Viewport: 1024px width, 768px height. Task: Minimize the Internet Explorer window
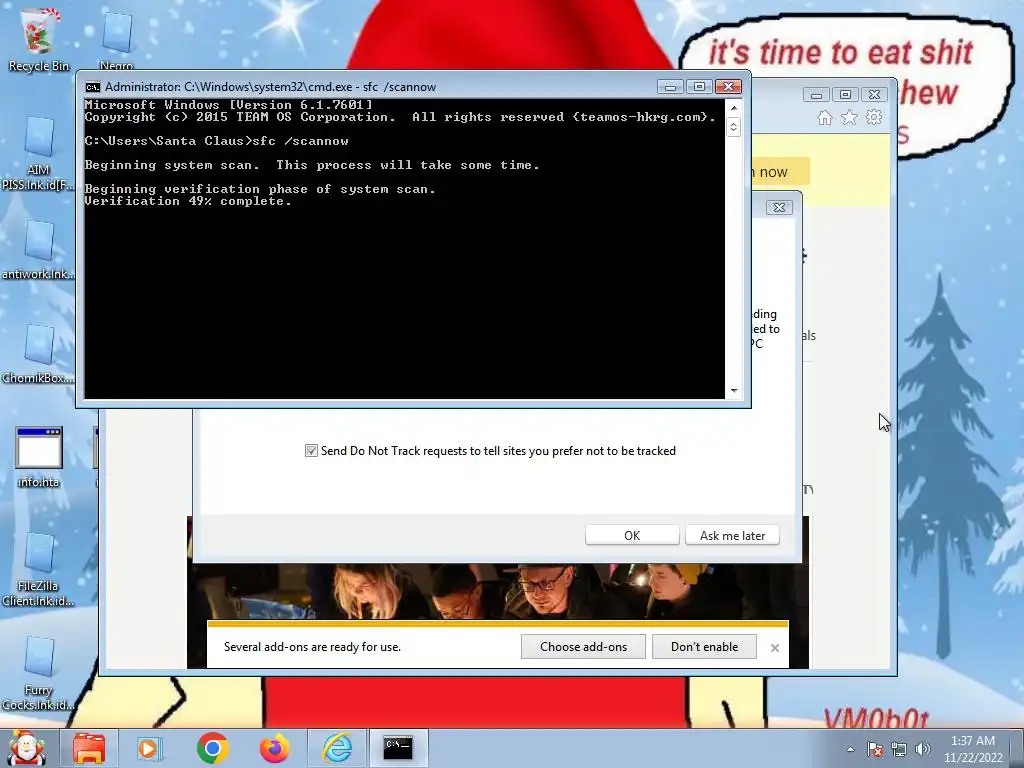pyautogui.click(x=816, y=95)
